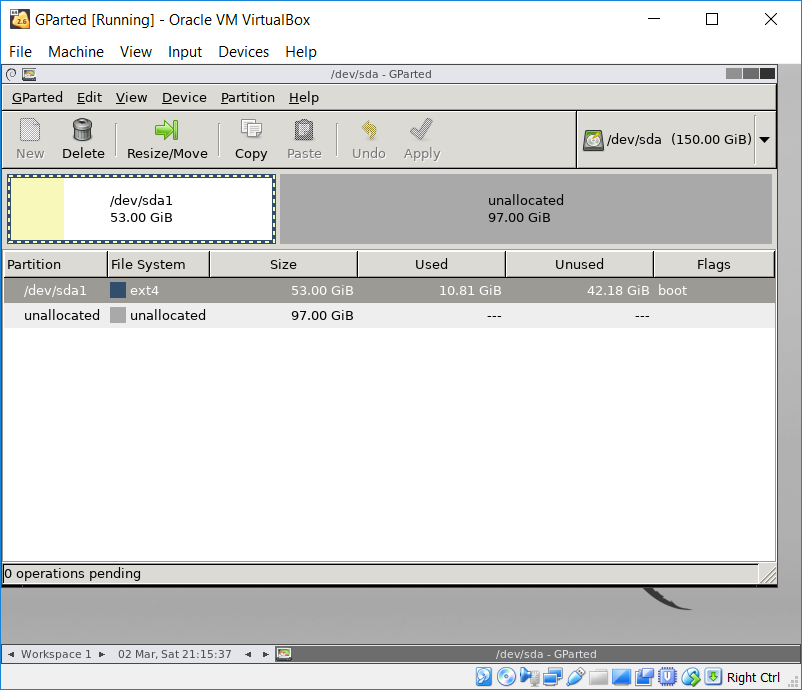Select the Resize/Move tool in the toolbar

pyautogui.click(x=166, y=139)
